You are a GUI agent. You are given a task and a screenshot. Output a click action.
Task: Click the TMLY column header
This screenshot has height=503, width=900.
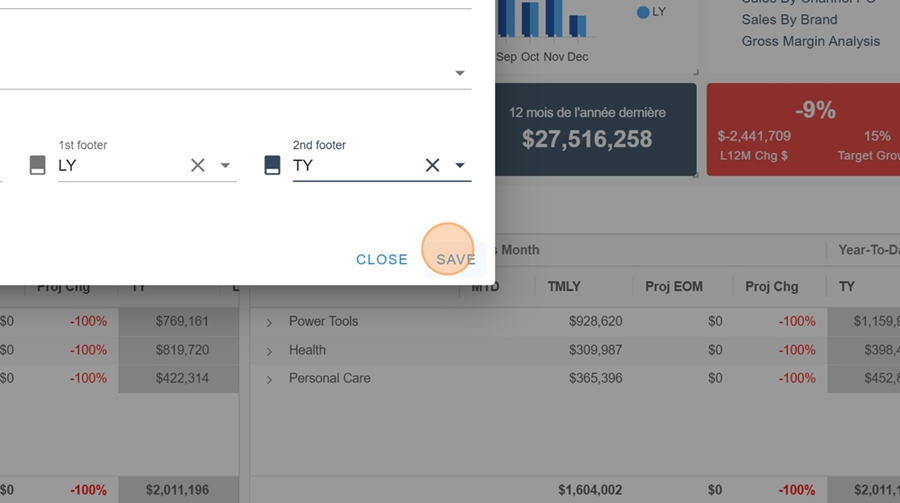(x=564, y=286)
